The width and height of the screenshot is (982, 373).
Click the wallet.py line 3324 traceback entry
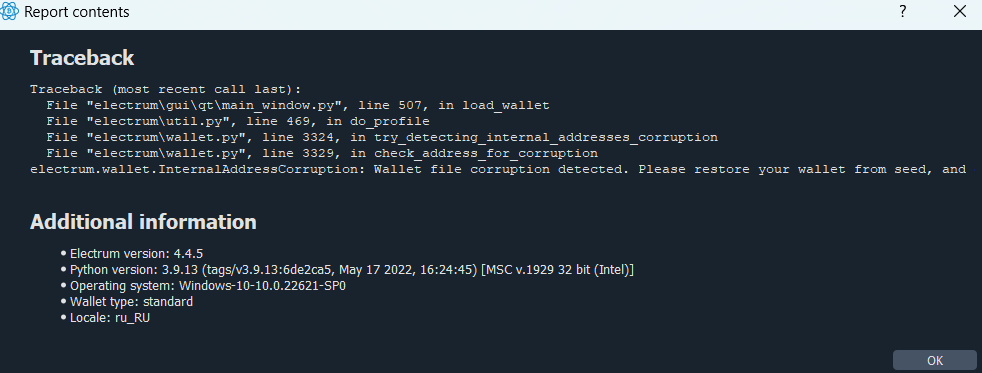382,137
